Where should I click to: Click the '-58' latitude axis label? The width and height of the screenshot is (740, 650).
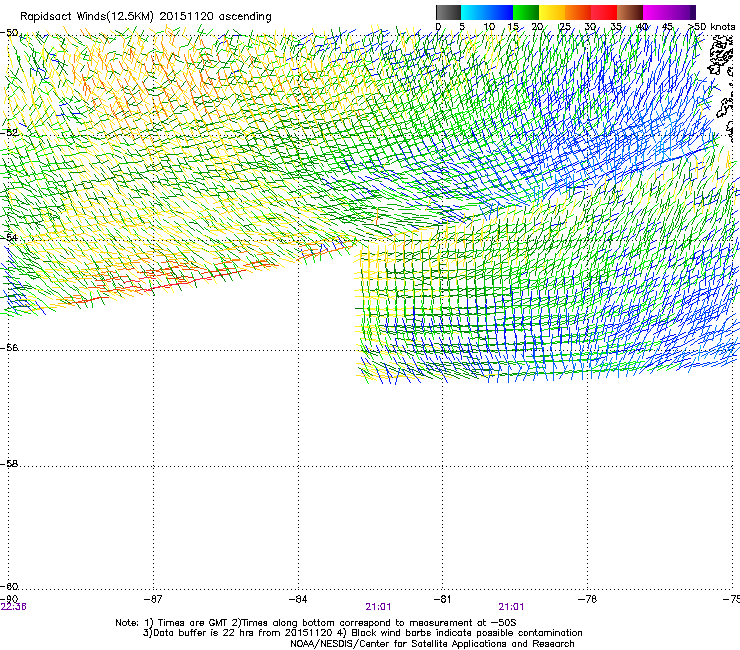pyautogui.click(x=9, y=464)
